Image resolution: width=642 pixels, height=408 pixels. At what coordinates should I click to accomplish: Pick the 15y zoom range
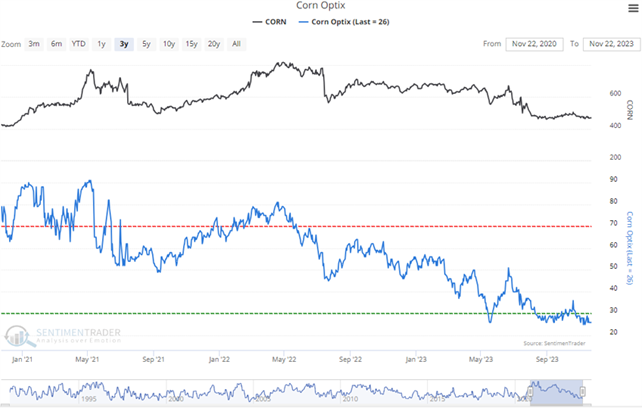click(191, 44)
